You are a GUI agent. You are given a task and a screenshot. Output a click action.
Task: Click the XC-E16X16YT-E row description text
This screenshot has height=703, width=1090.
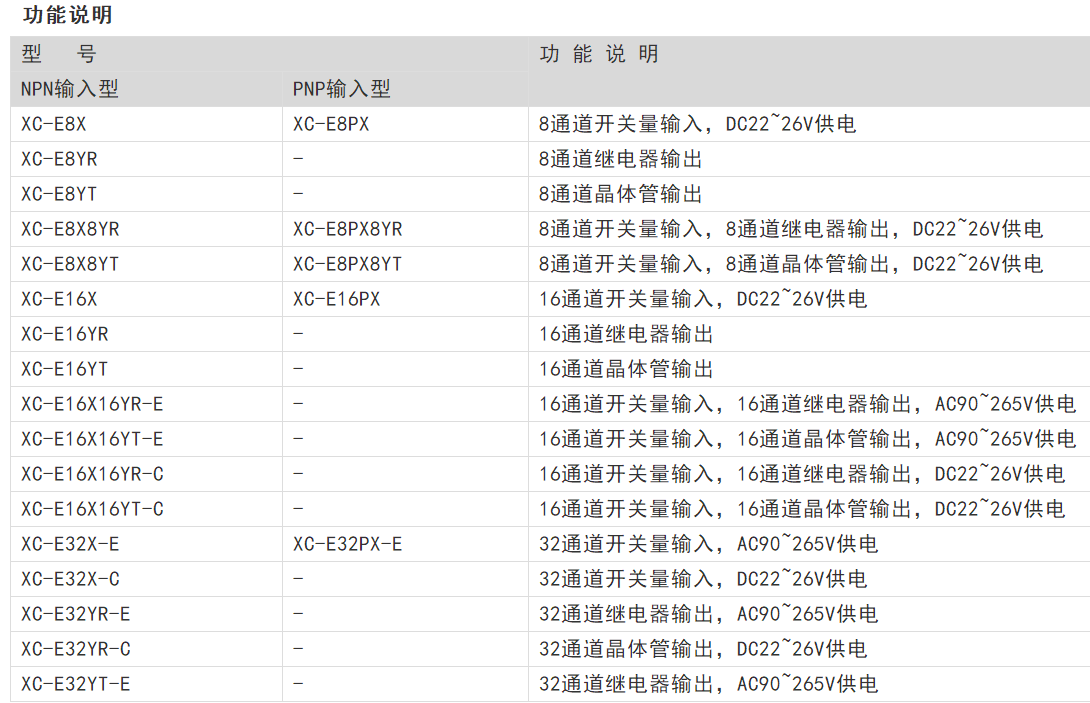pyautogui.click(x=807, y=439)
